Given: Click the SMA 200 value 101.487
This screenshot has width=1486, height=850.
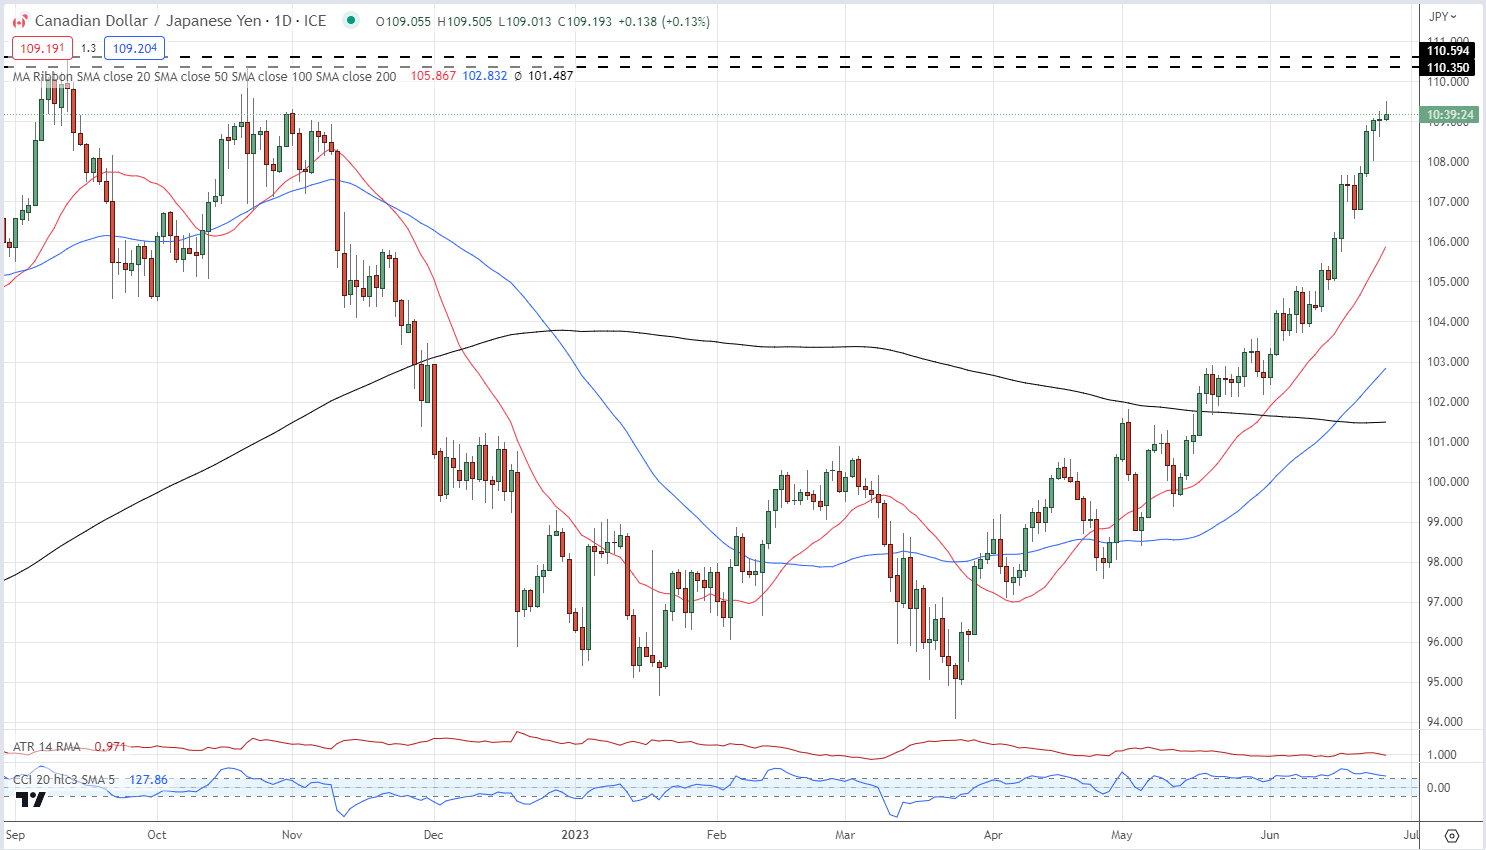Looking at the screenshot, I should [x=550, y=76].
